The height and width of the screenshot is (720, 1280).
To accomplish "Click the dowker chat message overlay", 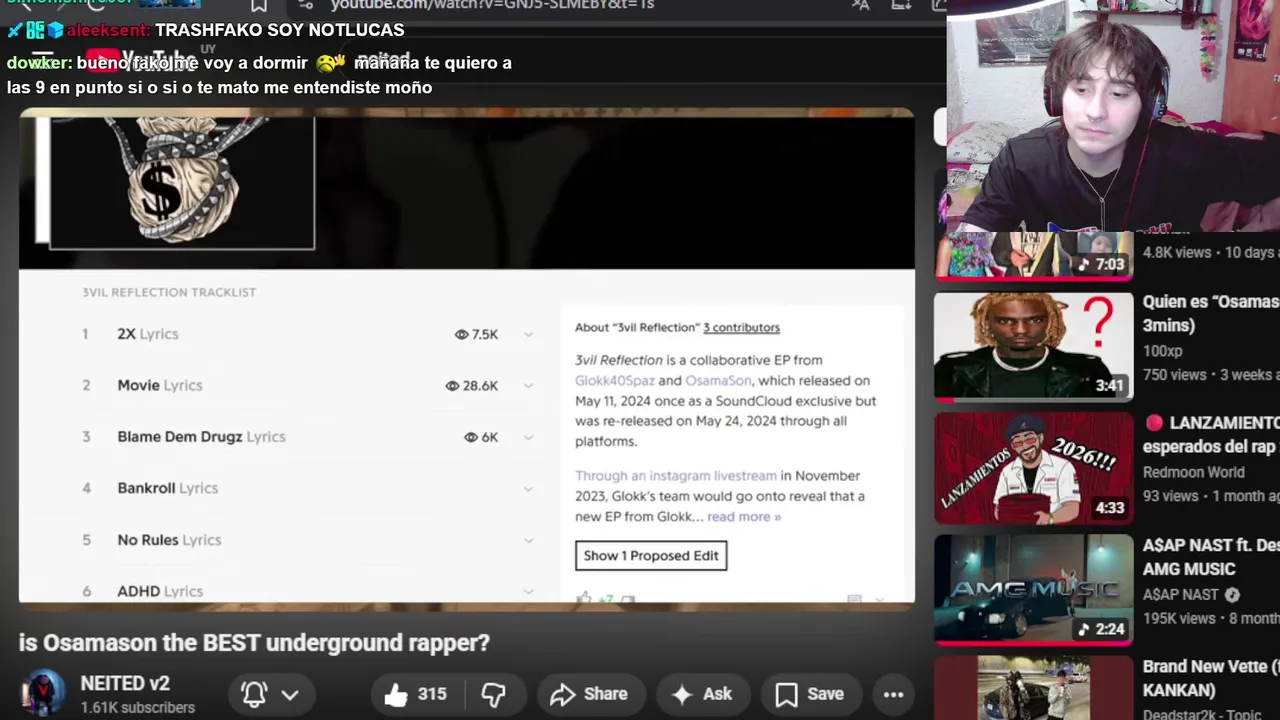I will (x=260, y=75).
